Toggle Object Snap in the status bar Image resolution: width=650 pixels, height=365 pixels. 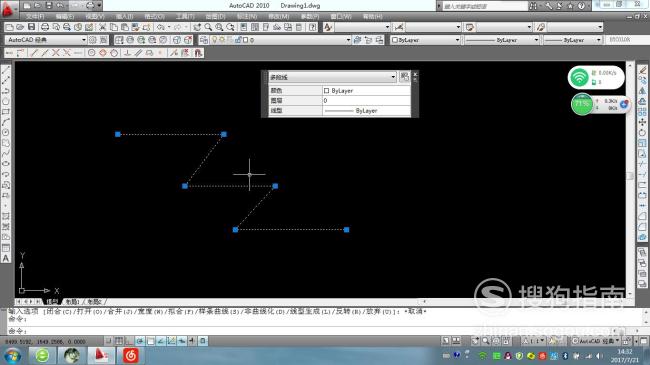(x=150, y=341)
